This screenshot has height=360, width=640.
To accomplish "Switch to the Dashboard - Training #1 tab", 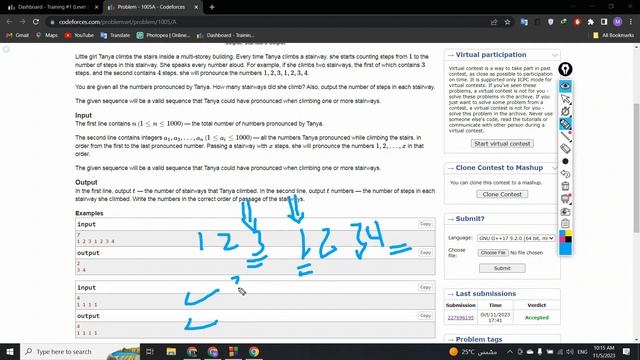I will tap(52, 7).
